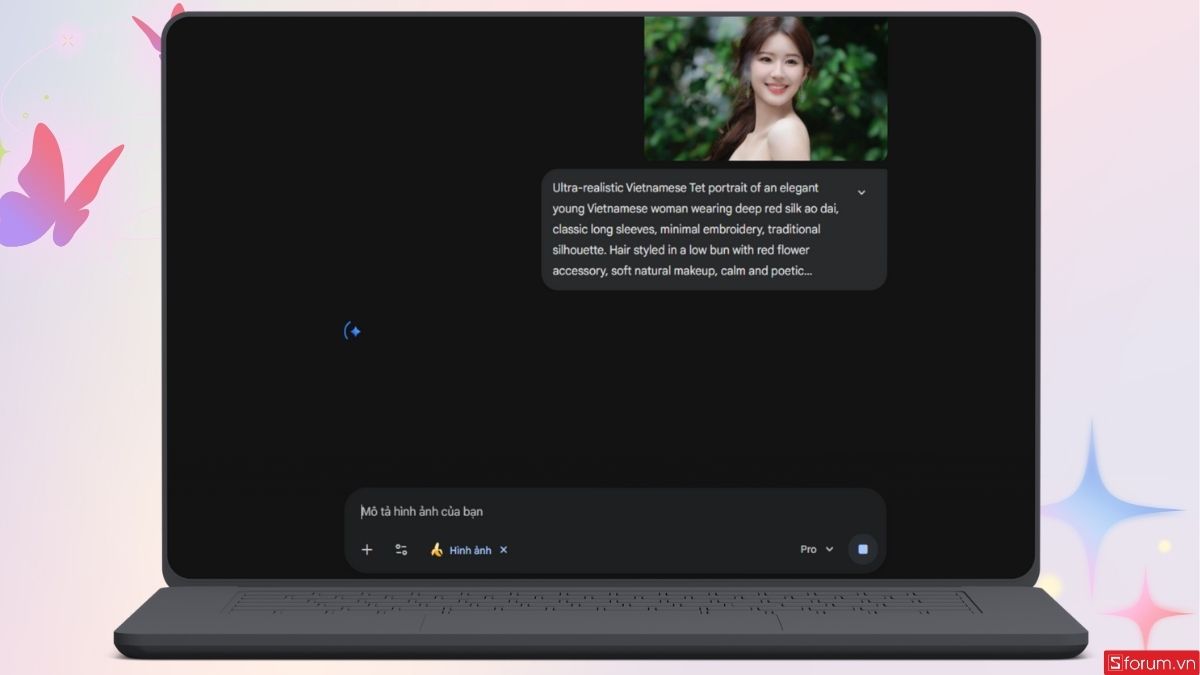This screenshot has width=1200, height=675.
Task: Click the Sforum.vn watermark link
Action: pyautogui.click(x=1148, y=661)
